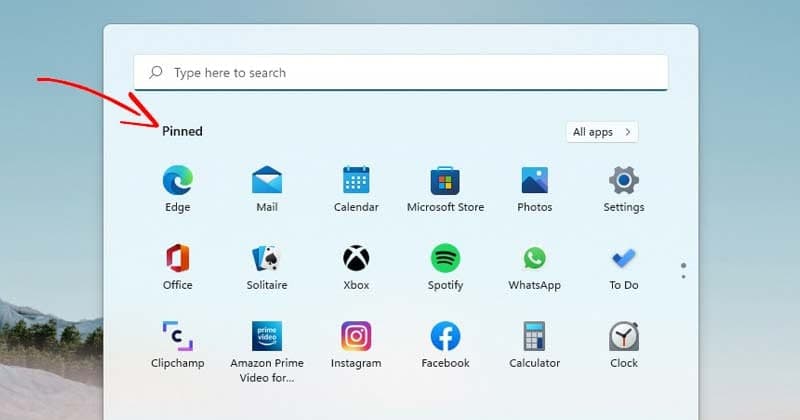Open Microsoft Store
Screen dimensions: 800x420
[445, 188]
